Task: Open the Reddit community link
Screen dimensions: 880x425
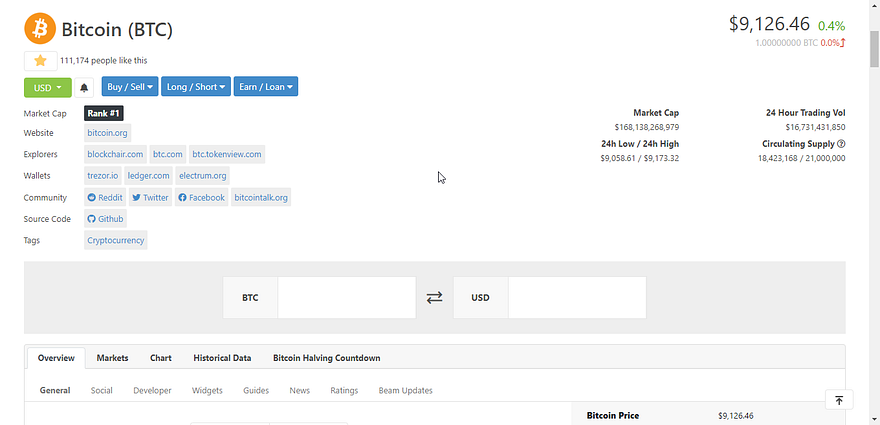Action: 105,198
